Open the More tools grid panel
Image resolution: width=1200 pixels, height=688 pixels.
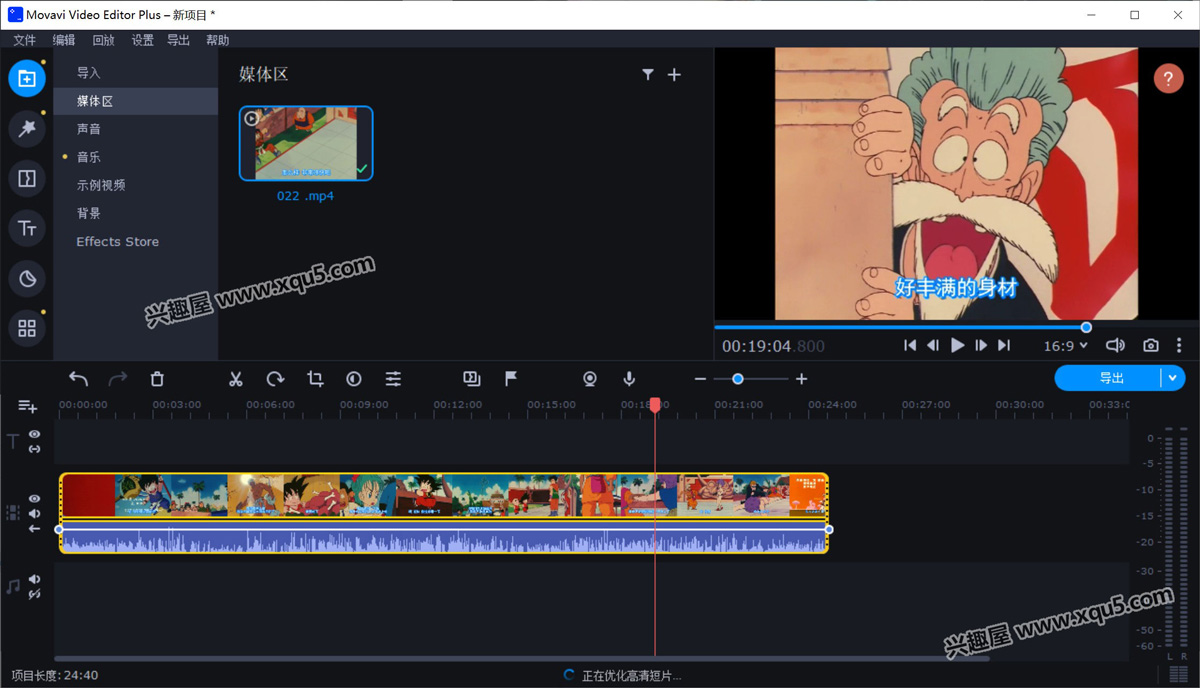click(27, 328)
